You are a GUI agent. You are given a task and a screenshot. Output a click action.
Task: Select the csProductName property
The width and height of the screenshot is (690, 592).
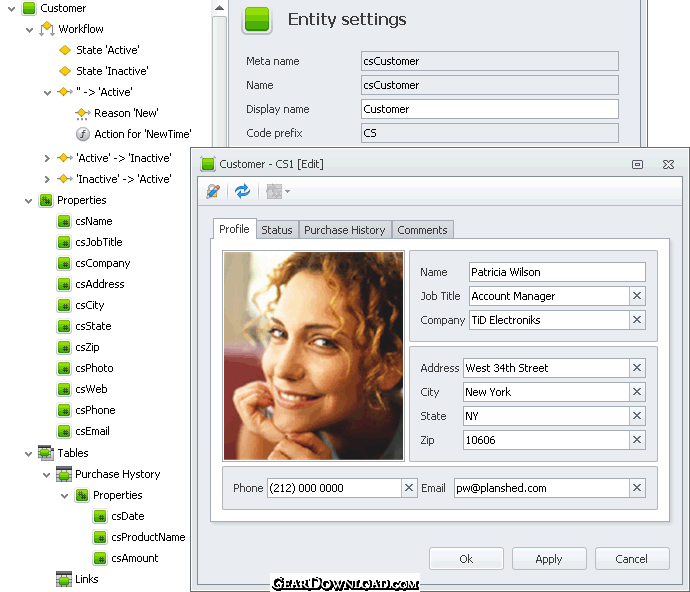[x=148, y=537]
